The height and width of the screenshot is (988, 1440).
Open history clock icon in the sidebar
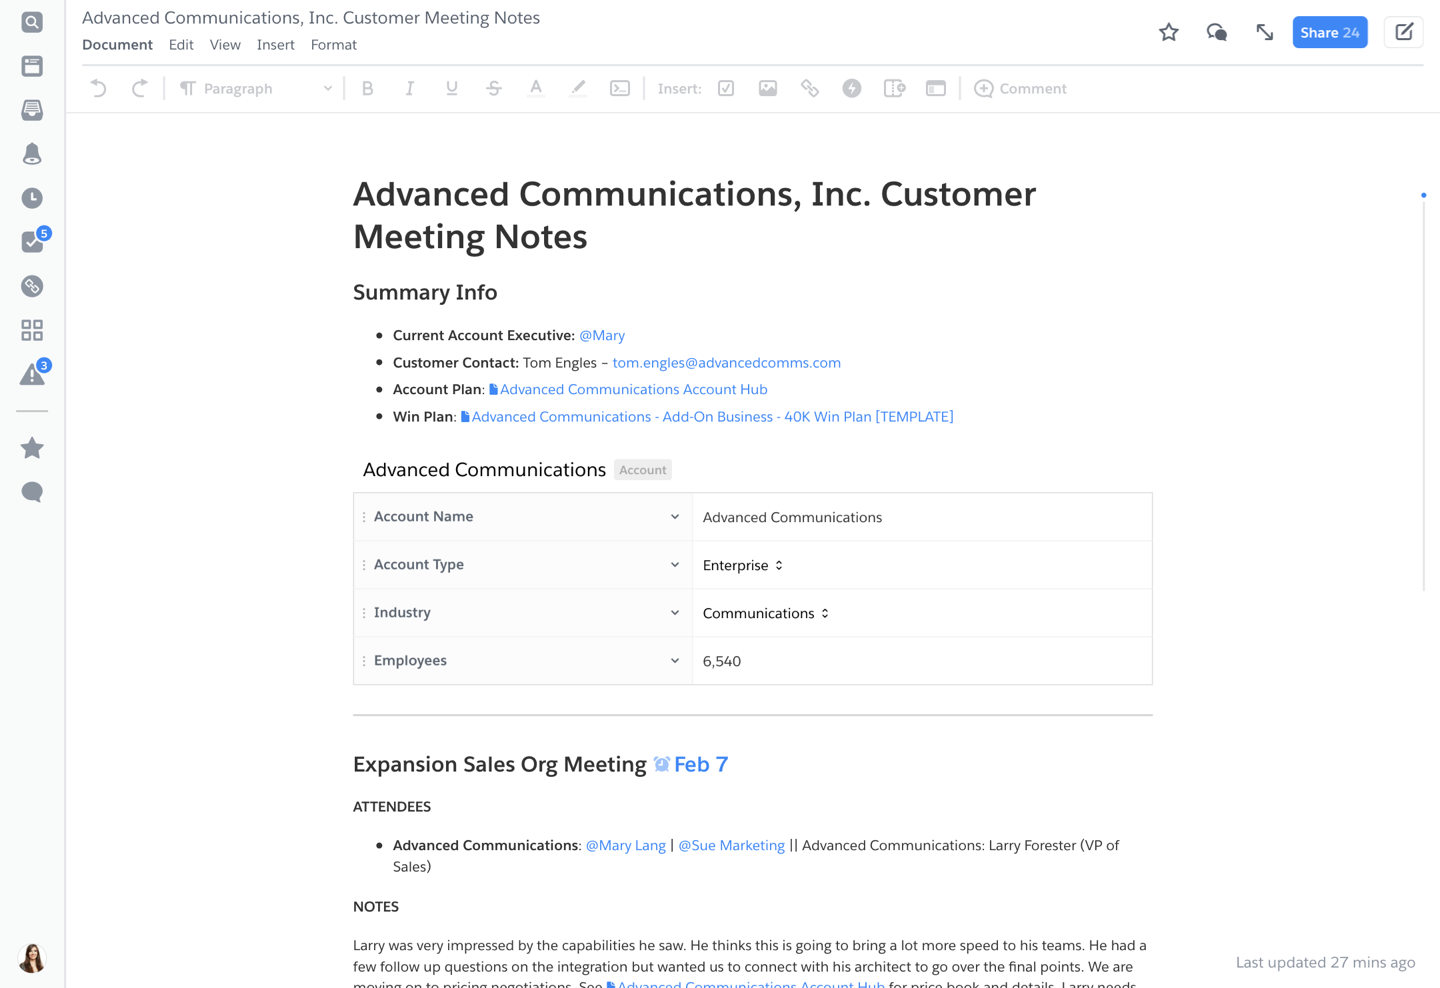[x=32, y=198]
